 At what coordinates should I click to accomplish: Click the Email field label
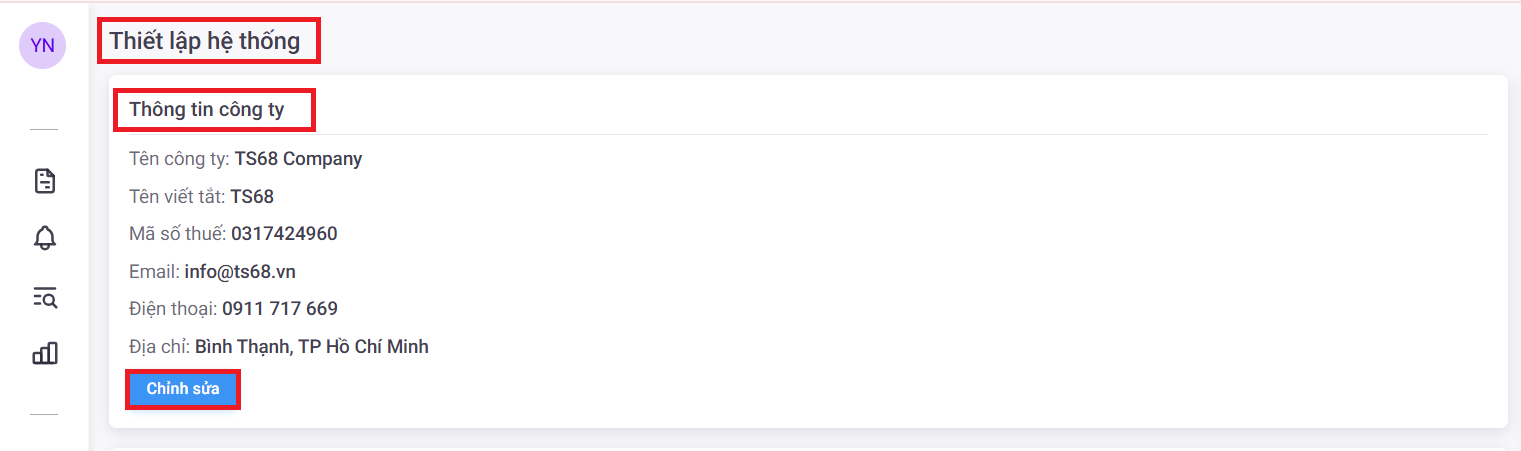154,272
